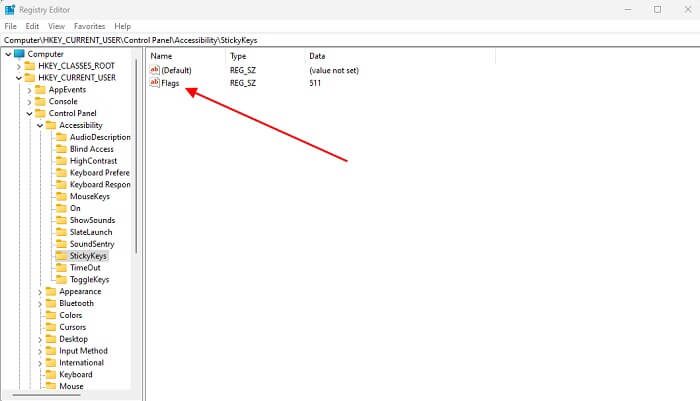Click the ShowSounds folder icon
700x401 pixels.
(x=61, y=221)
